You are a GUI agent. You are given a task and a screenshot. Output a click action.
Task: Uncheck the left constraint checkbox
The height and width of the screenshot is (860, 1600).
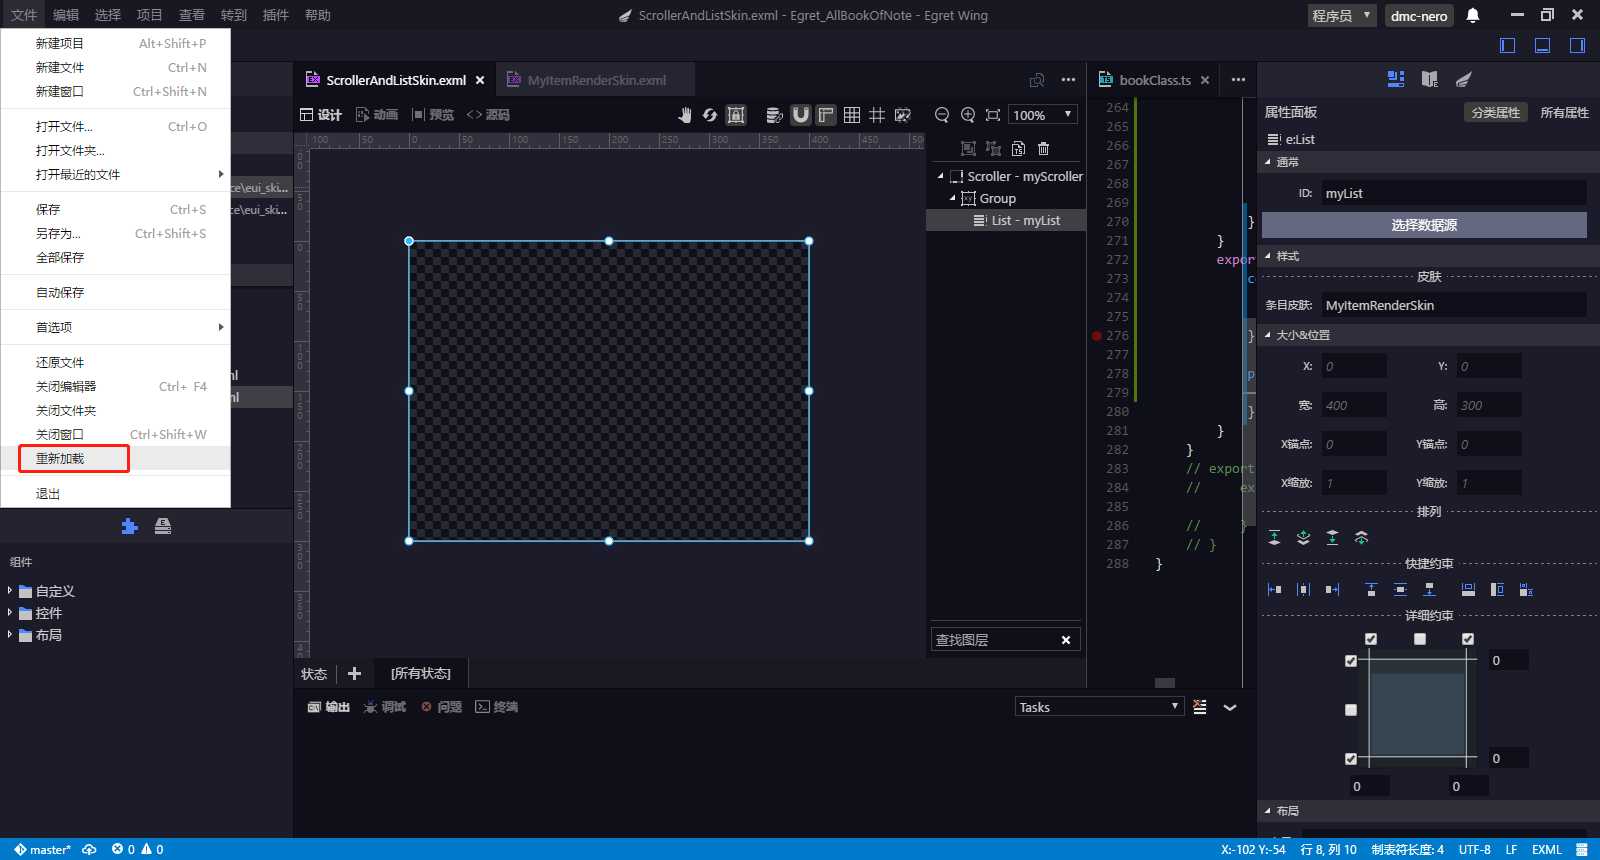(1371, 639)
